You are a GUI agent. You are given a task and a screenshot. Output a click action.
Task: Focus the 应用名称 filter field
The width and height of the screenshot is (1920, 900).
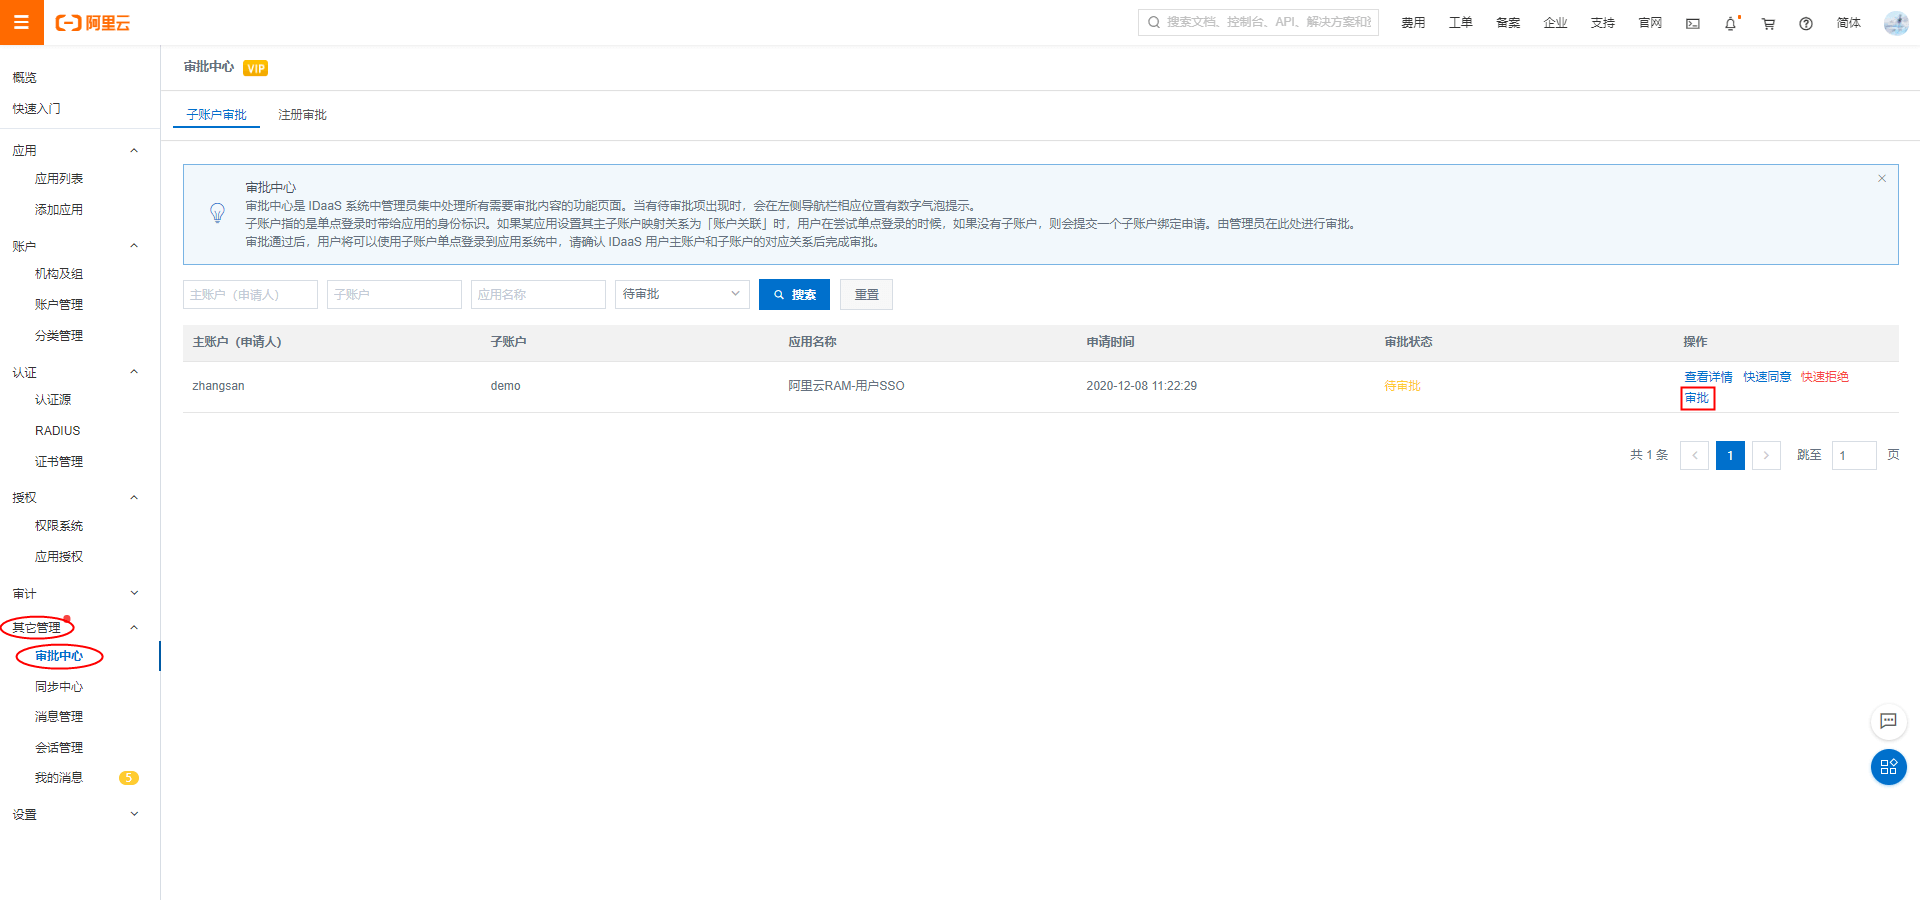tap(538, 294)
